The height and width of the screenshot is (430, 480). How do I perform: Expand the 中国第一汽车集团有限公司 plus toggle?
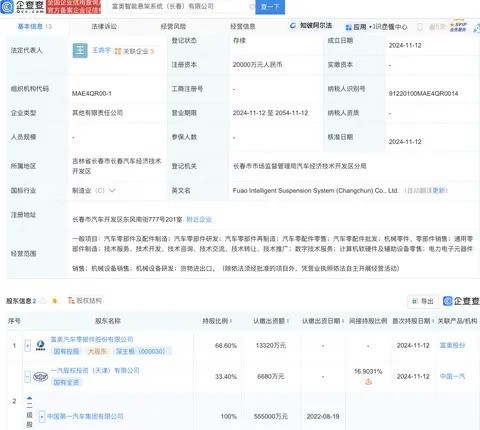point(42,416)
